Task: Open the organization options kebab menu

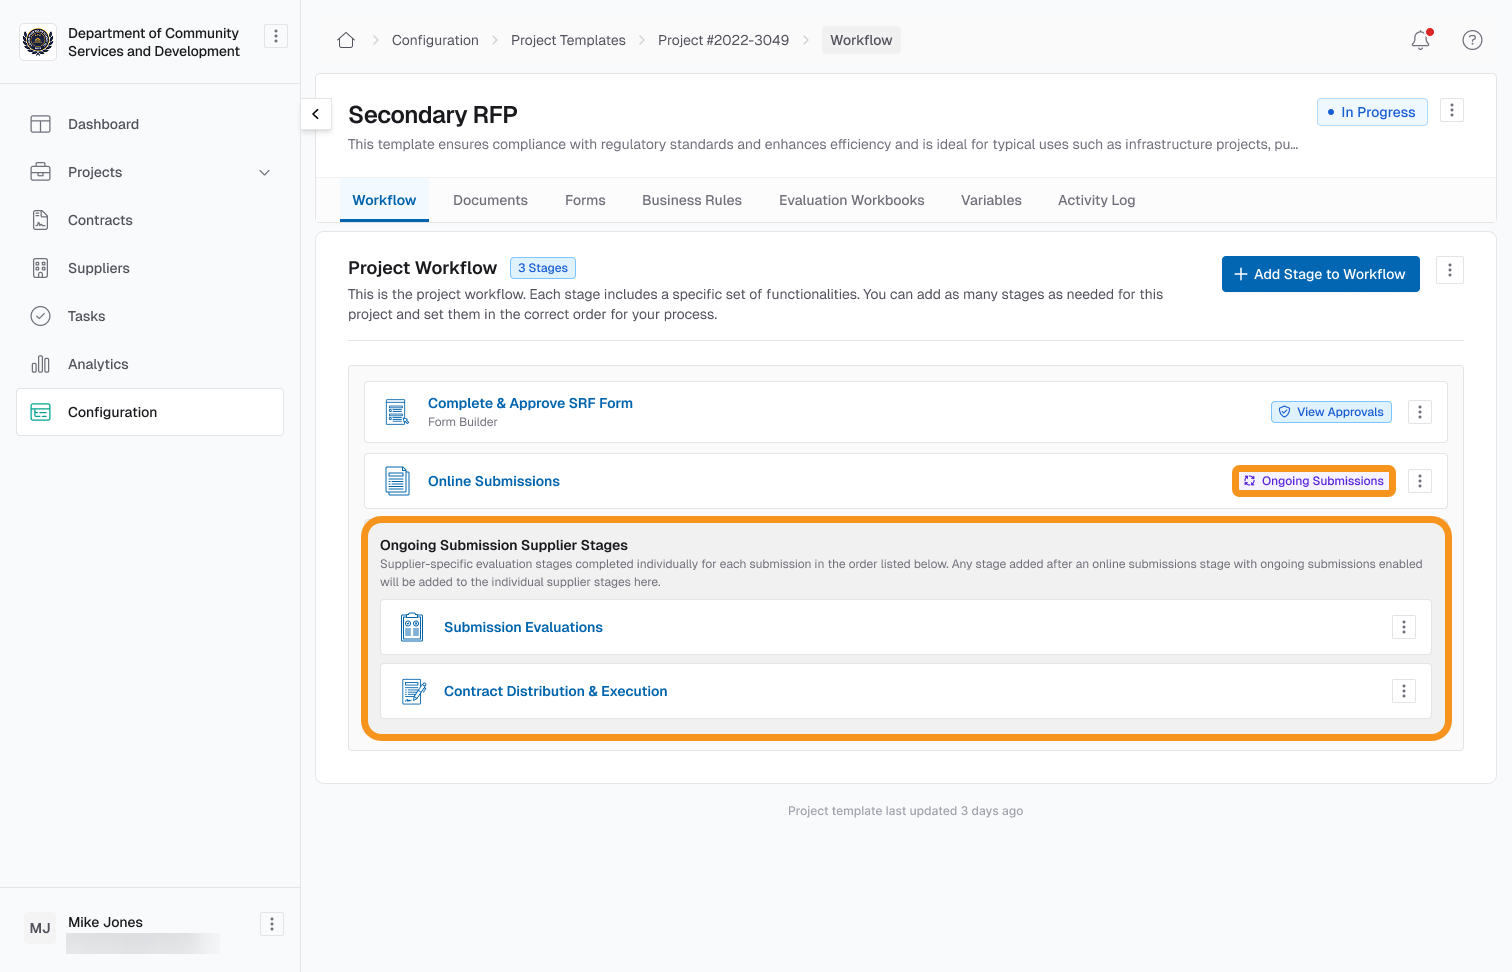Action: pyautogui.click(x=276, y=36)
